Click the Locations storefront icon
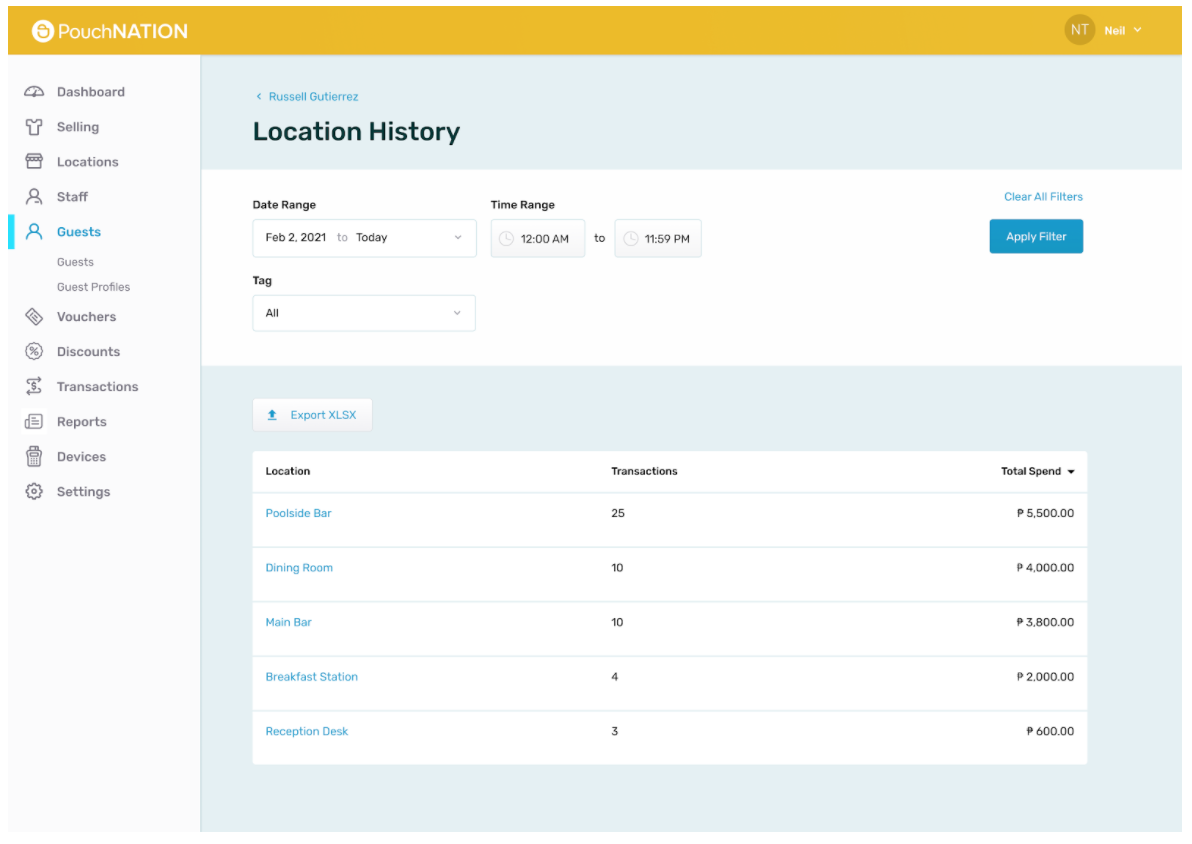The width and height of the screenshot is (1192, 844). [x=34, y=162]
